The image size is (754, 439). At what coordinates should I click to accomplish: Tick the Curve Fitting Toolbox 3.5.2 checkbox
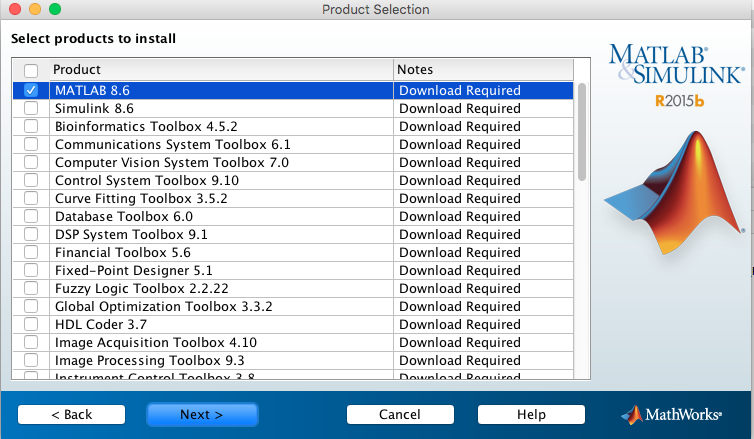pyautogui.click(x=31, y=198)
